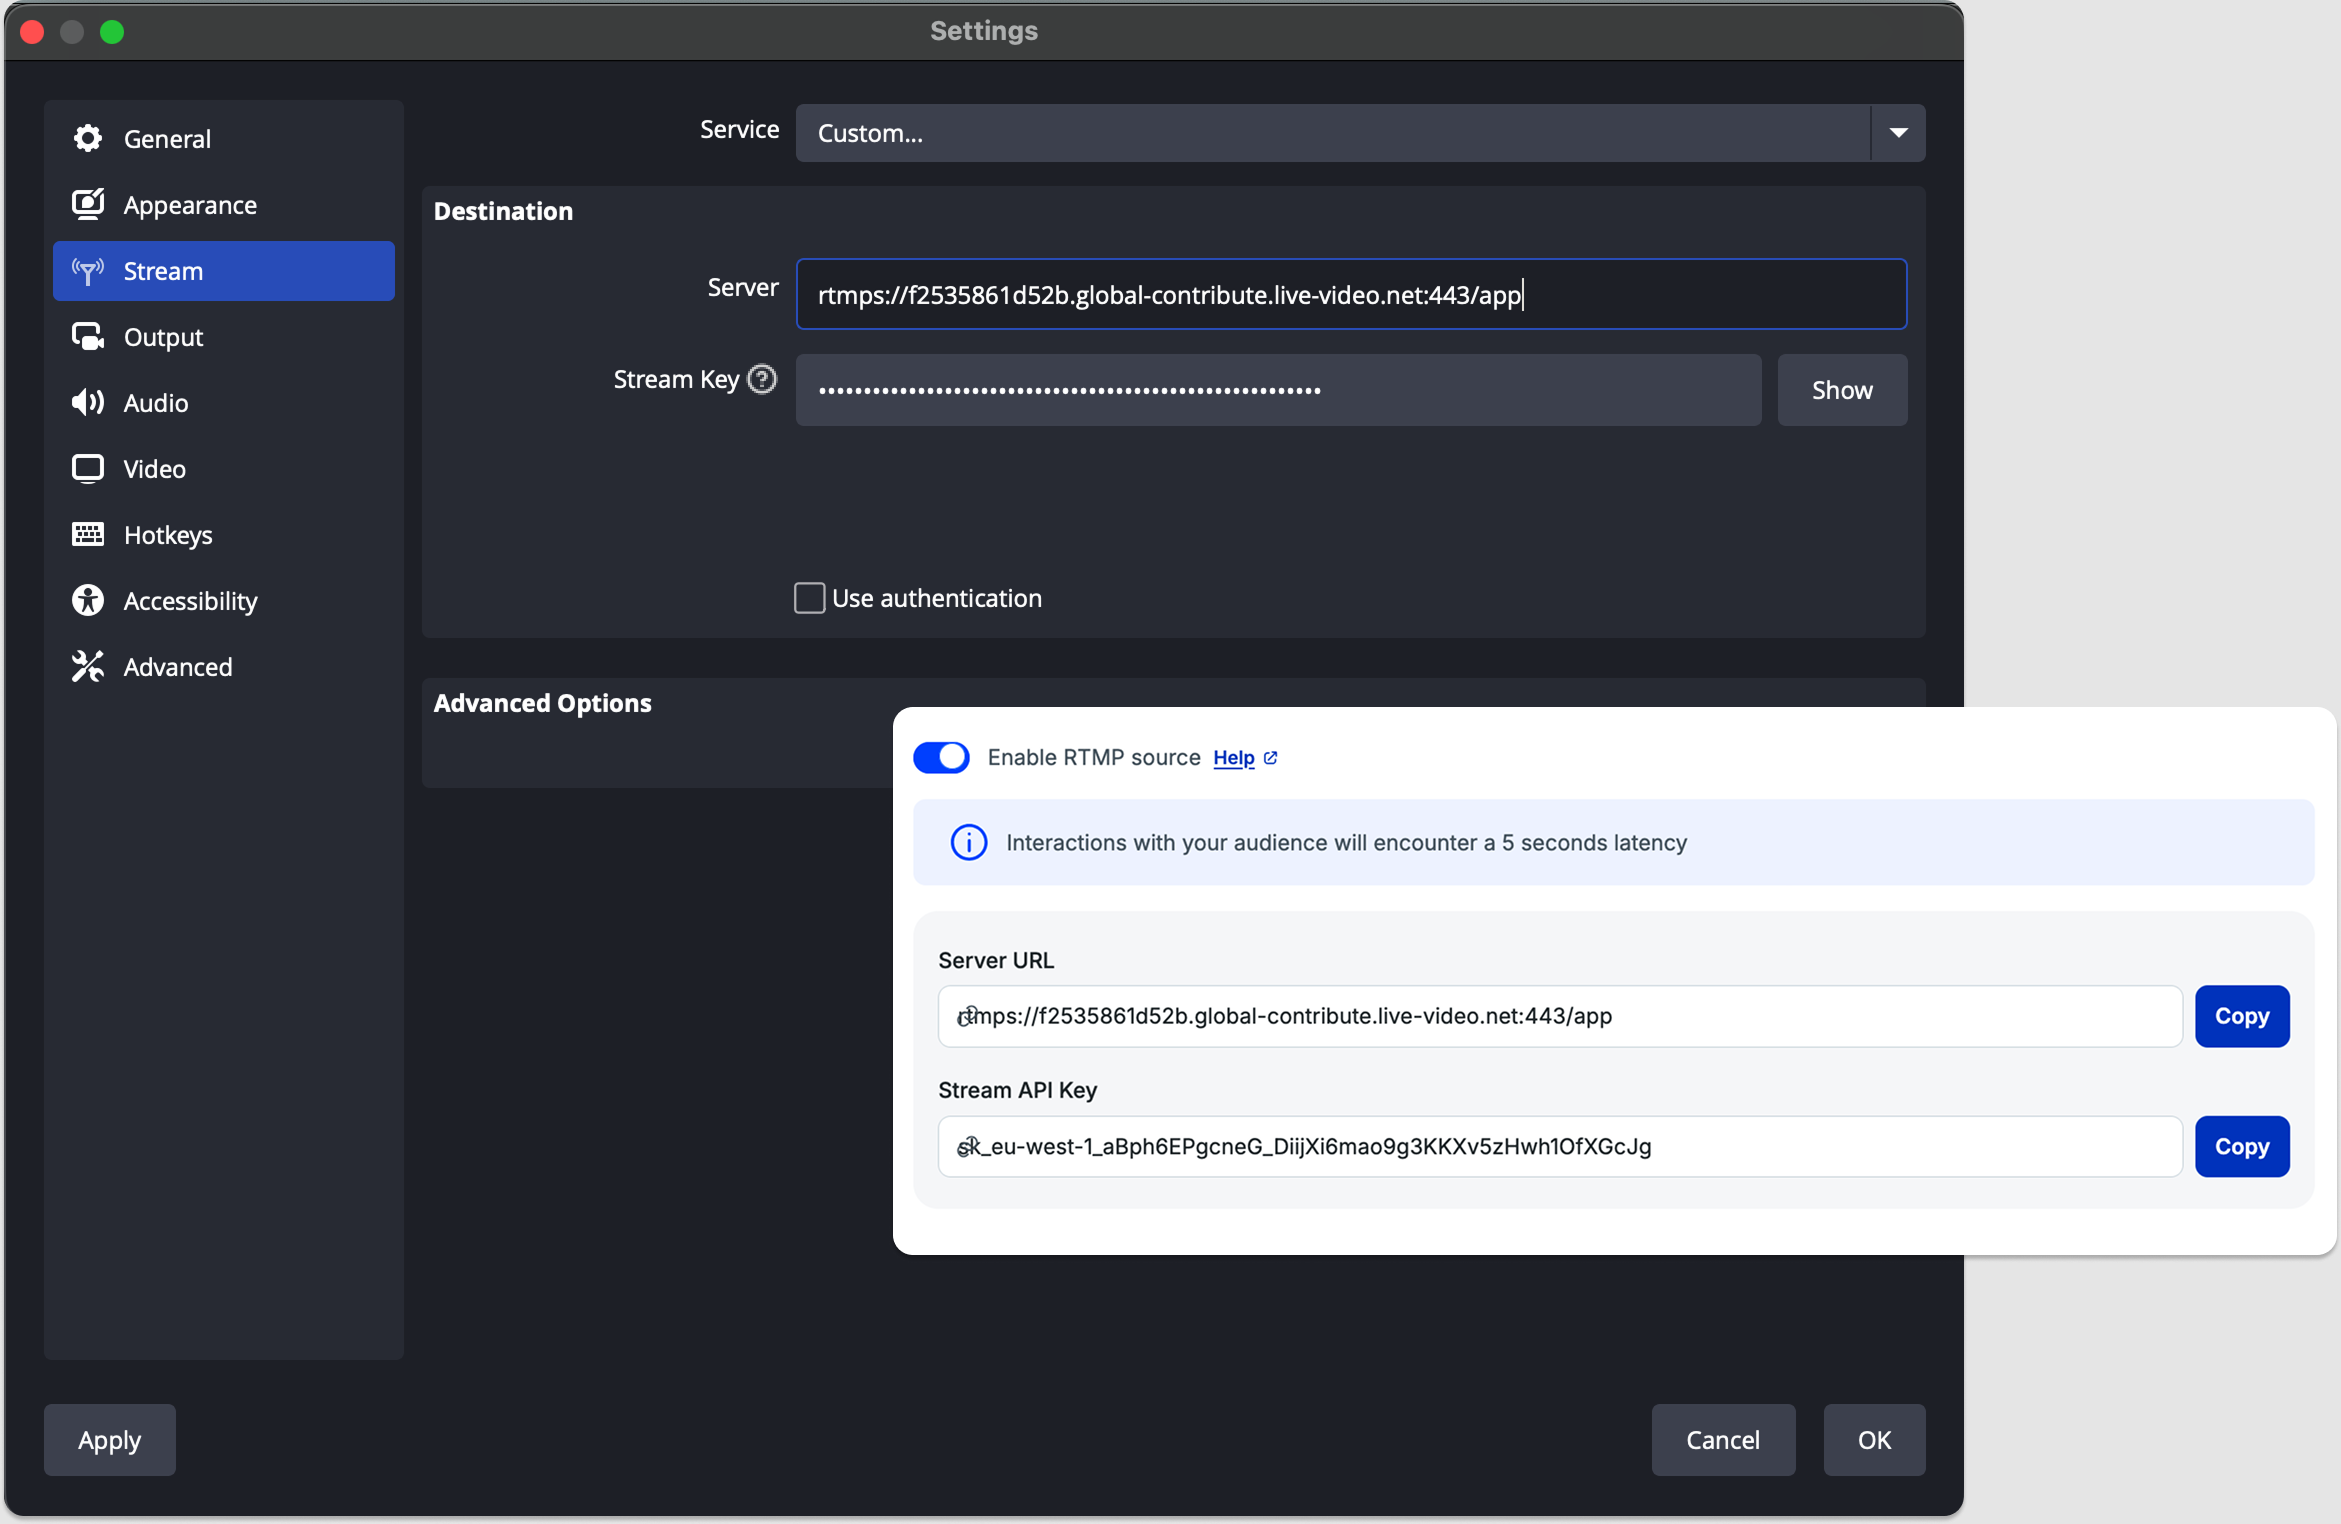Select the Accessibility settings icon
This screenshot has height=1524, width=2341.
point(87,600)
